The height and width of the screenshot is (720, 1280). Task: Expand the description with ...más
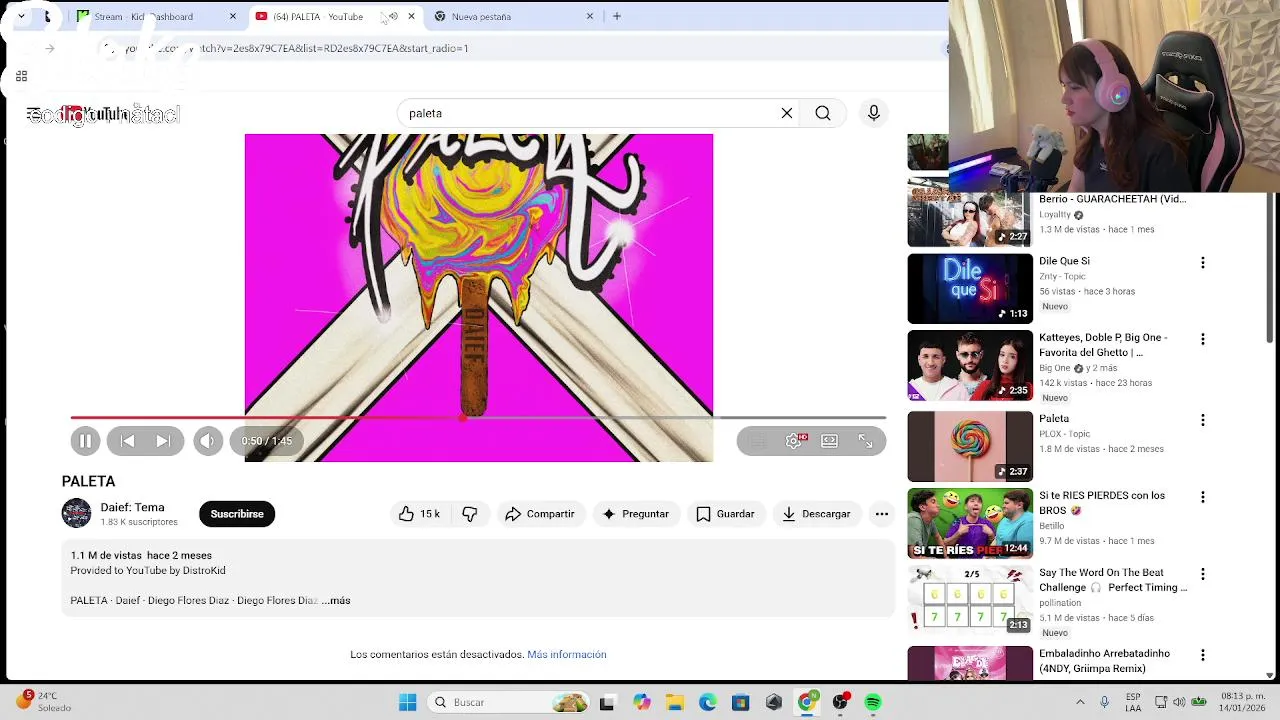coord(337,600)
